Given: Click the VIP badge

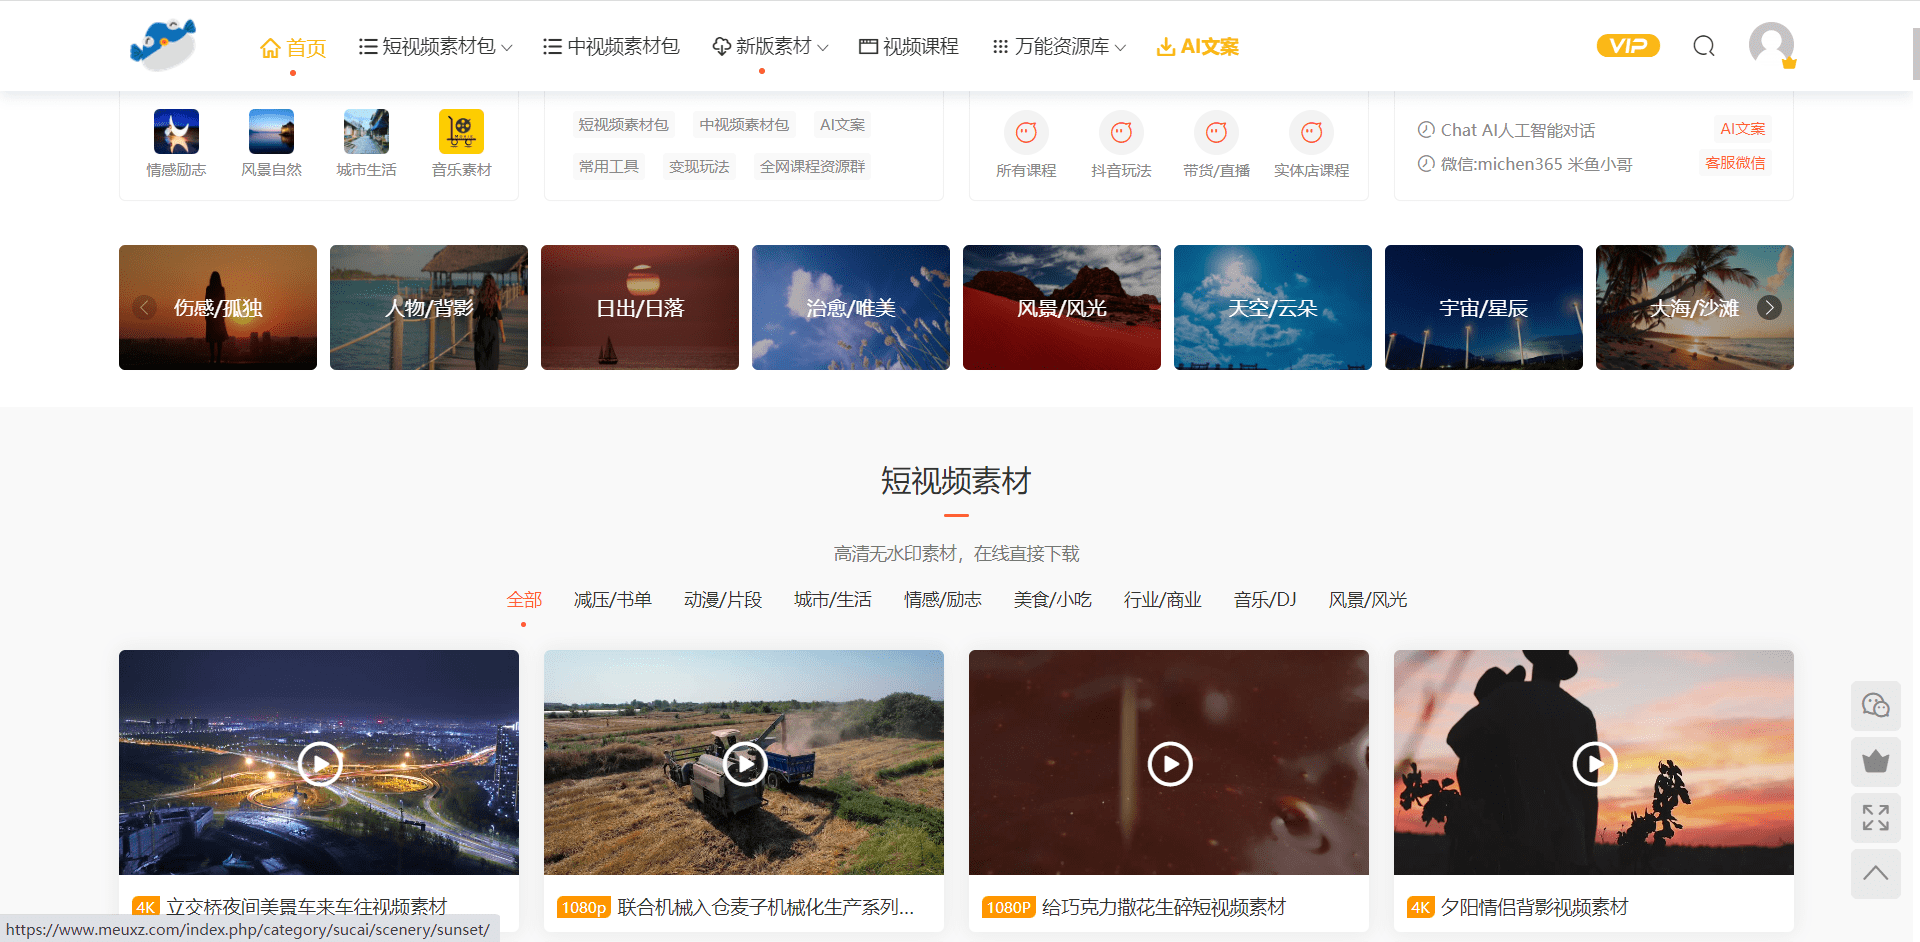Looking at the screenshot, I should pyautogui.click(x=1628, y=46).
